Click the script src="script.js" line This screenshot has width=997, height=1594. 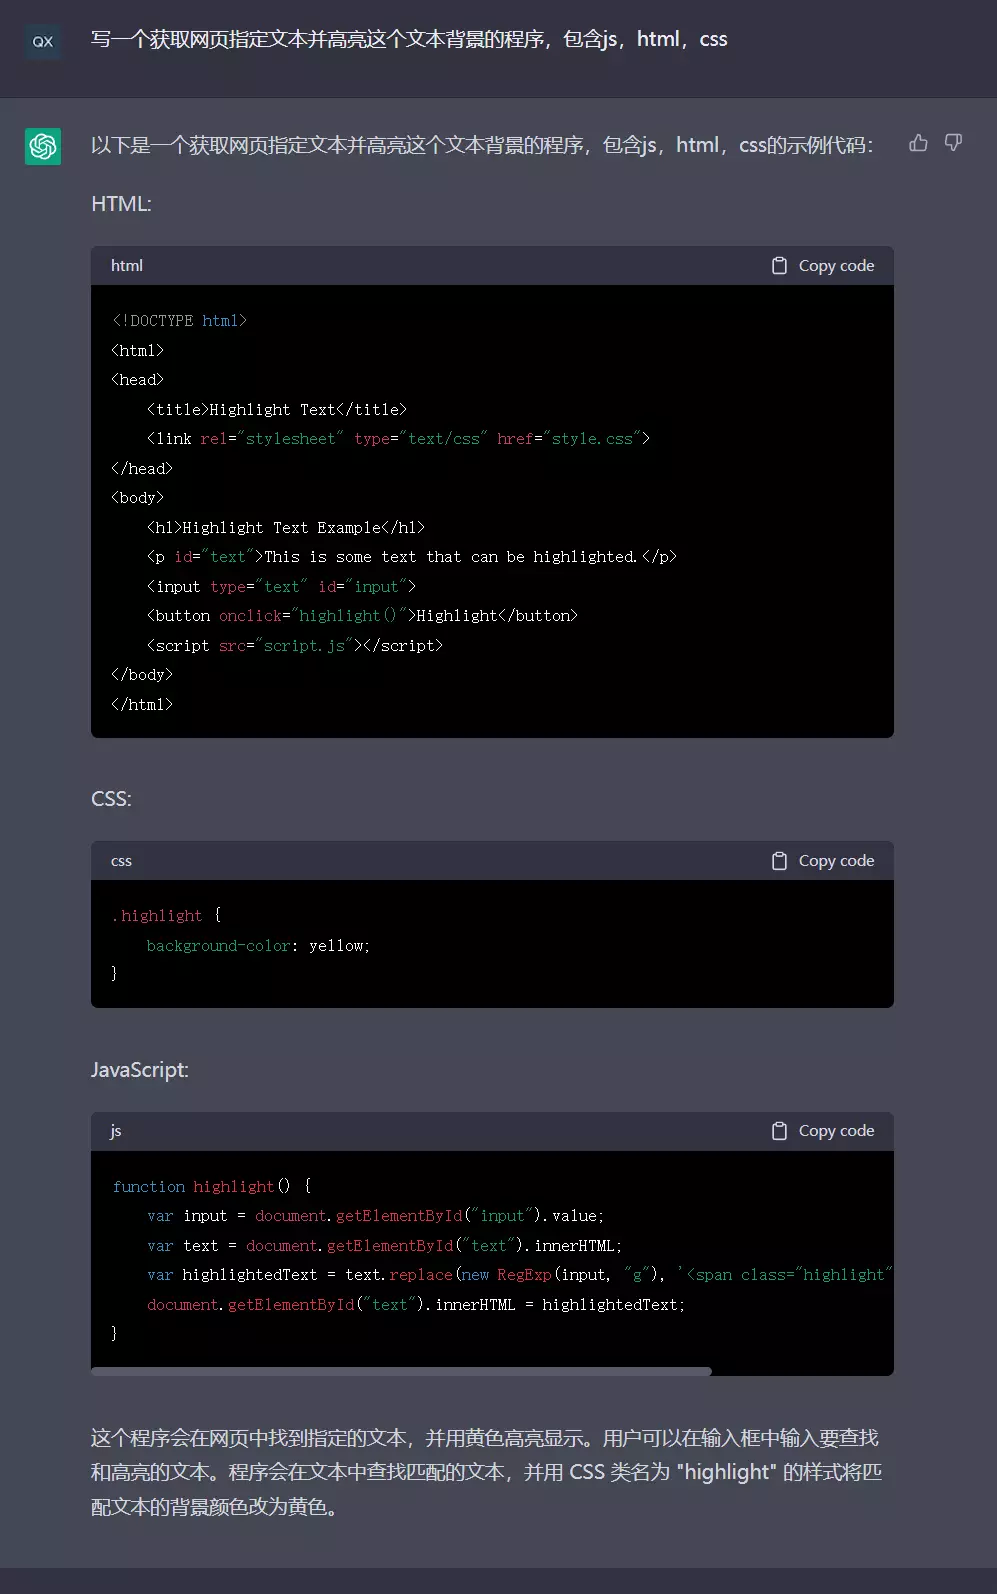pos(295,646)
